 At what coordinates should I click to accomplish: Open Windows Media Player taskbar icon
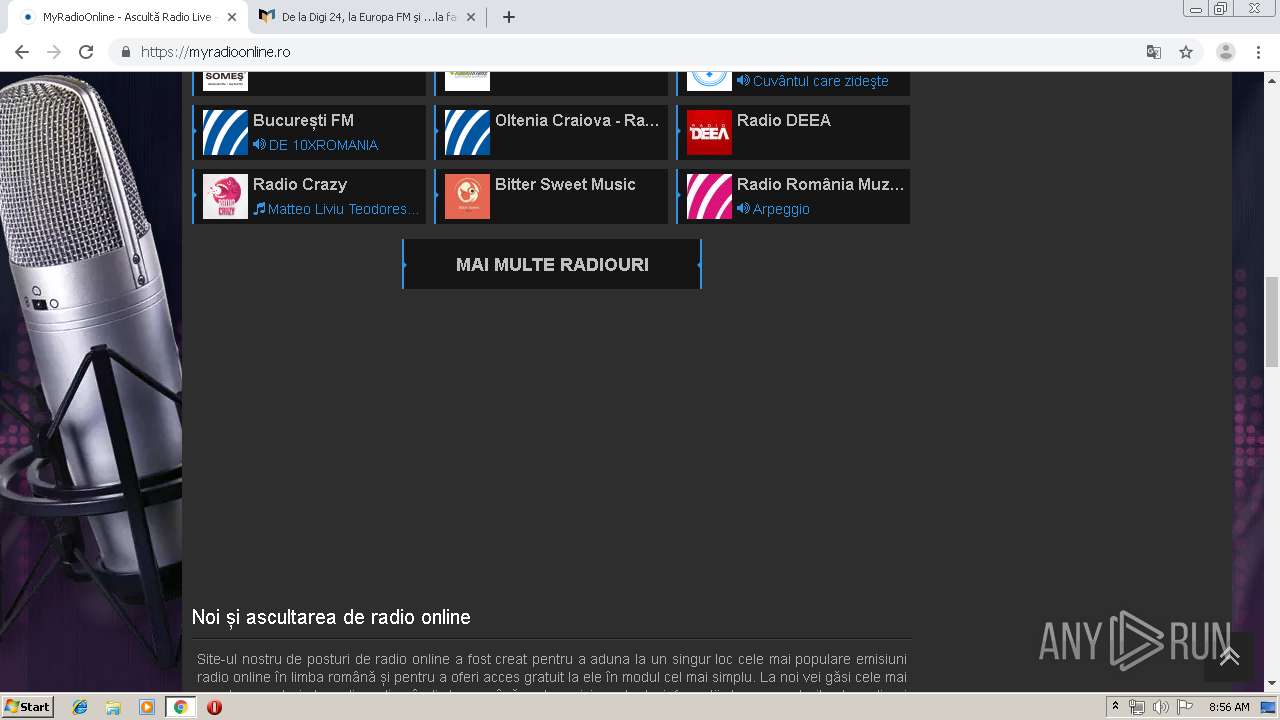[x=147, y=707]
